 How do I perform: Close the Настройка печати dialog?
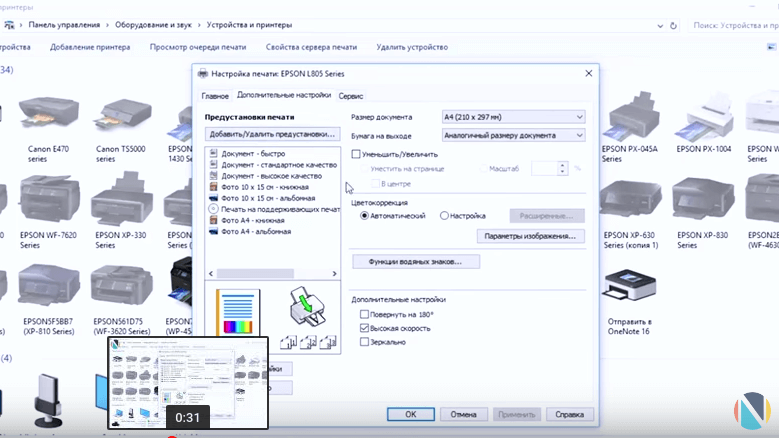(589, 73)
